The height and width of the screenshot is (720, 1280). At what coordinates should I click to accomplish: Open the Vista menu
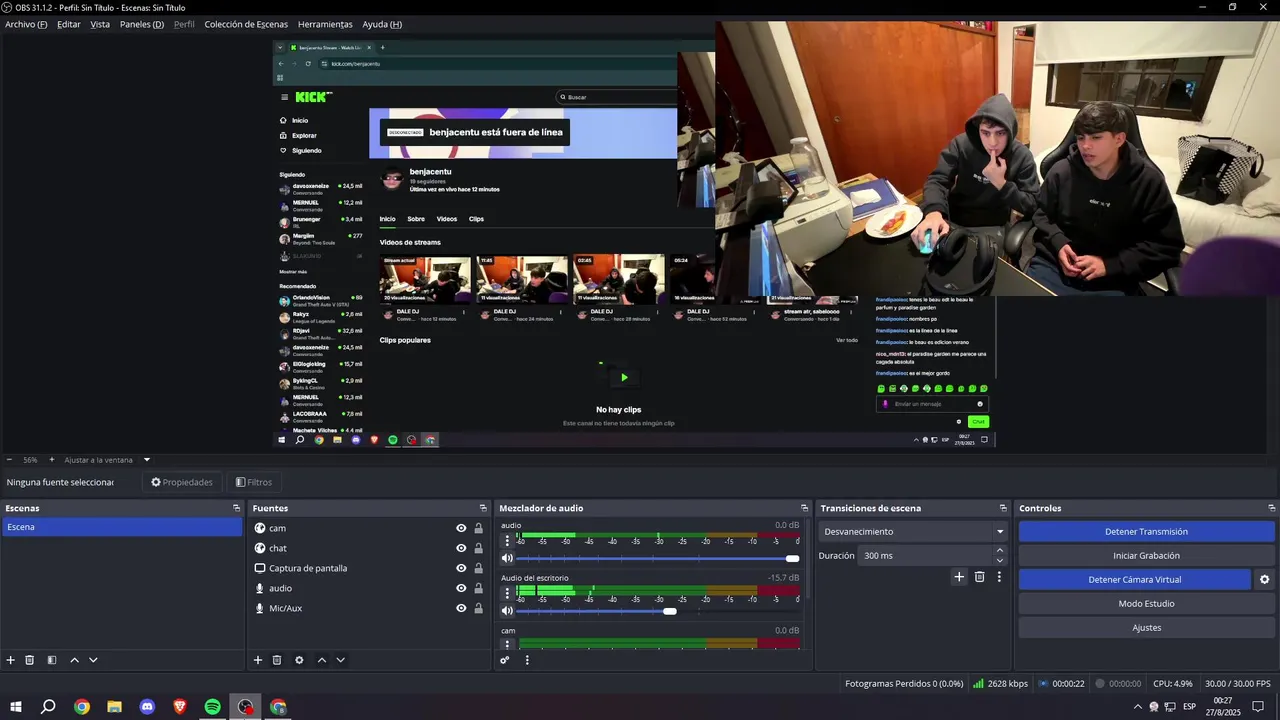100,24
